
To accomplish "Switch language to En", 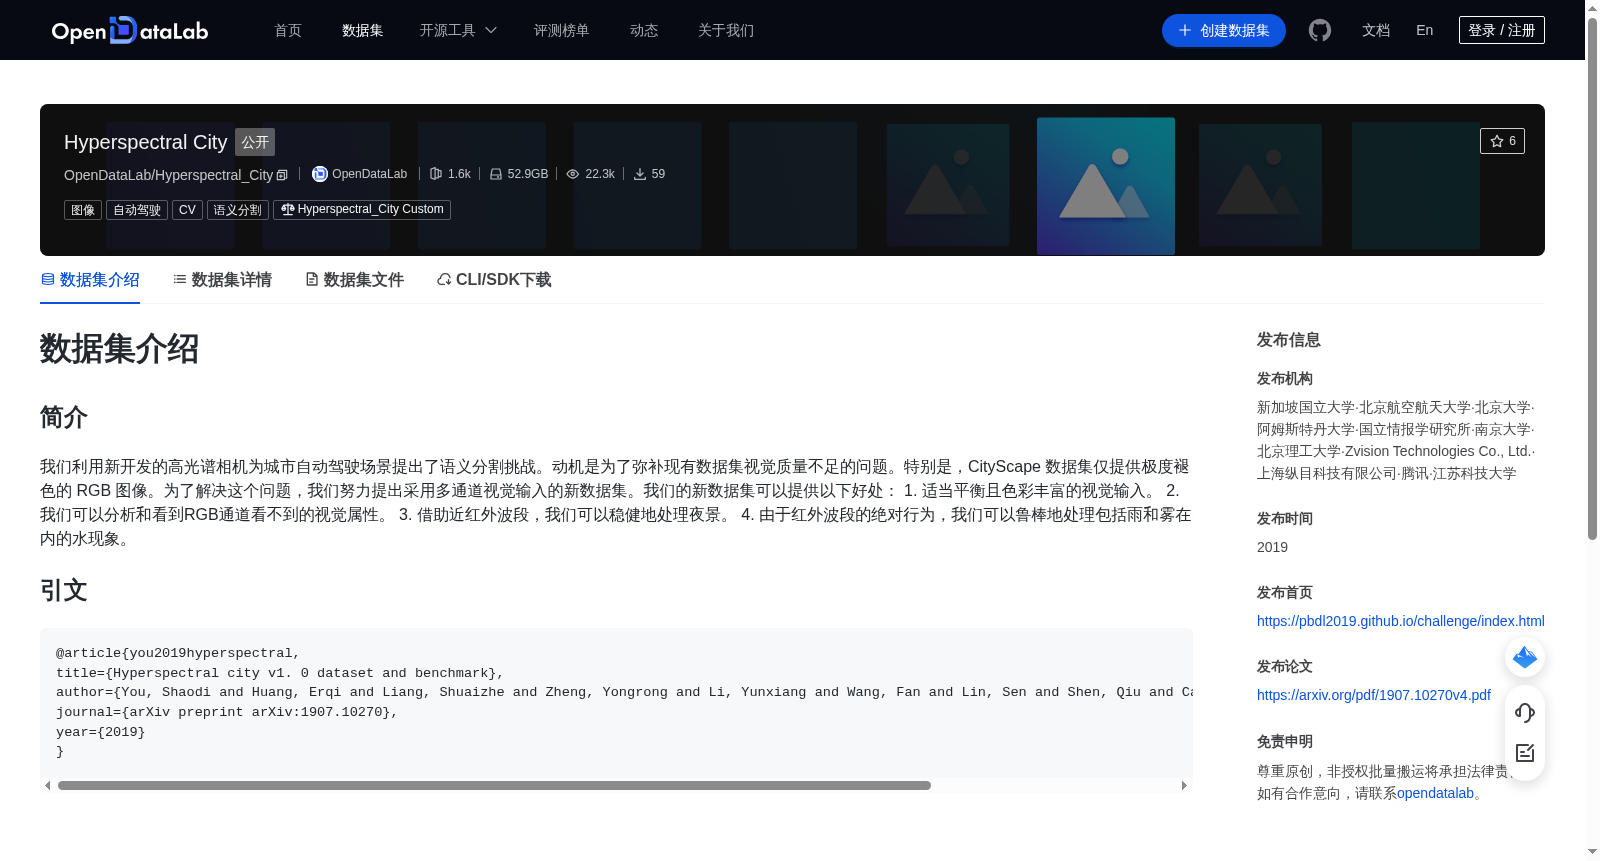I will pos(1425,31).
